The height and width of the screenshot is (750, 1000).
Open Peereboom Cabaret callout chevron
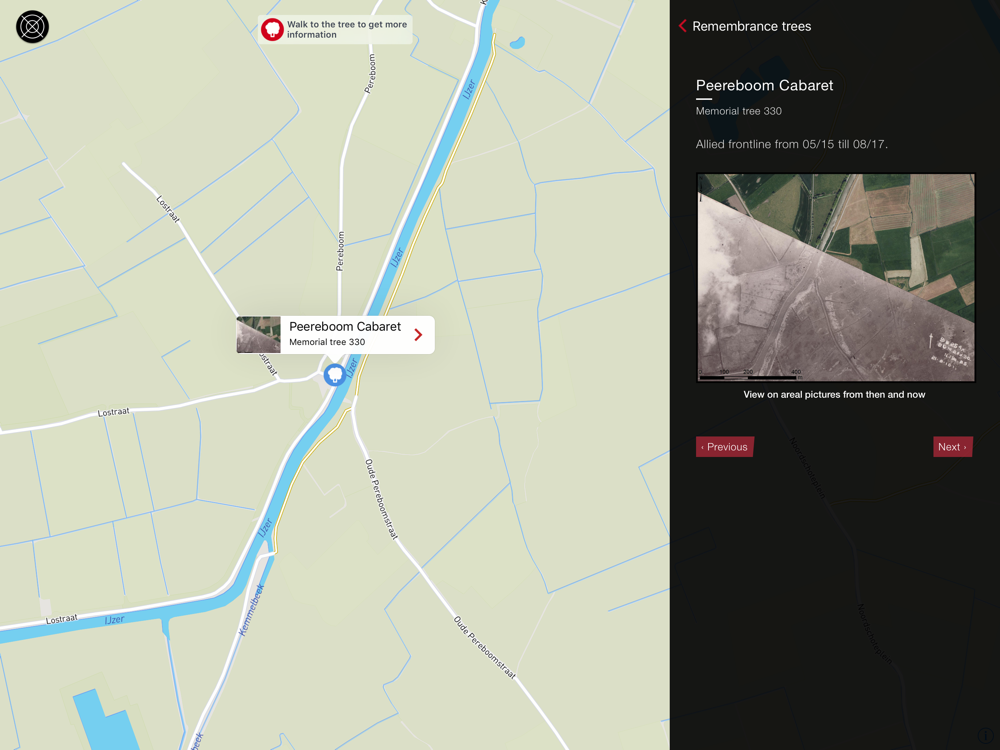coord(418,335)
